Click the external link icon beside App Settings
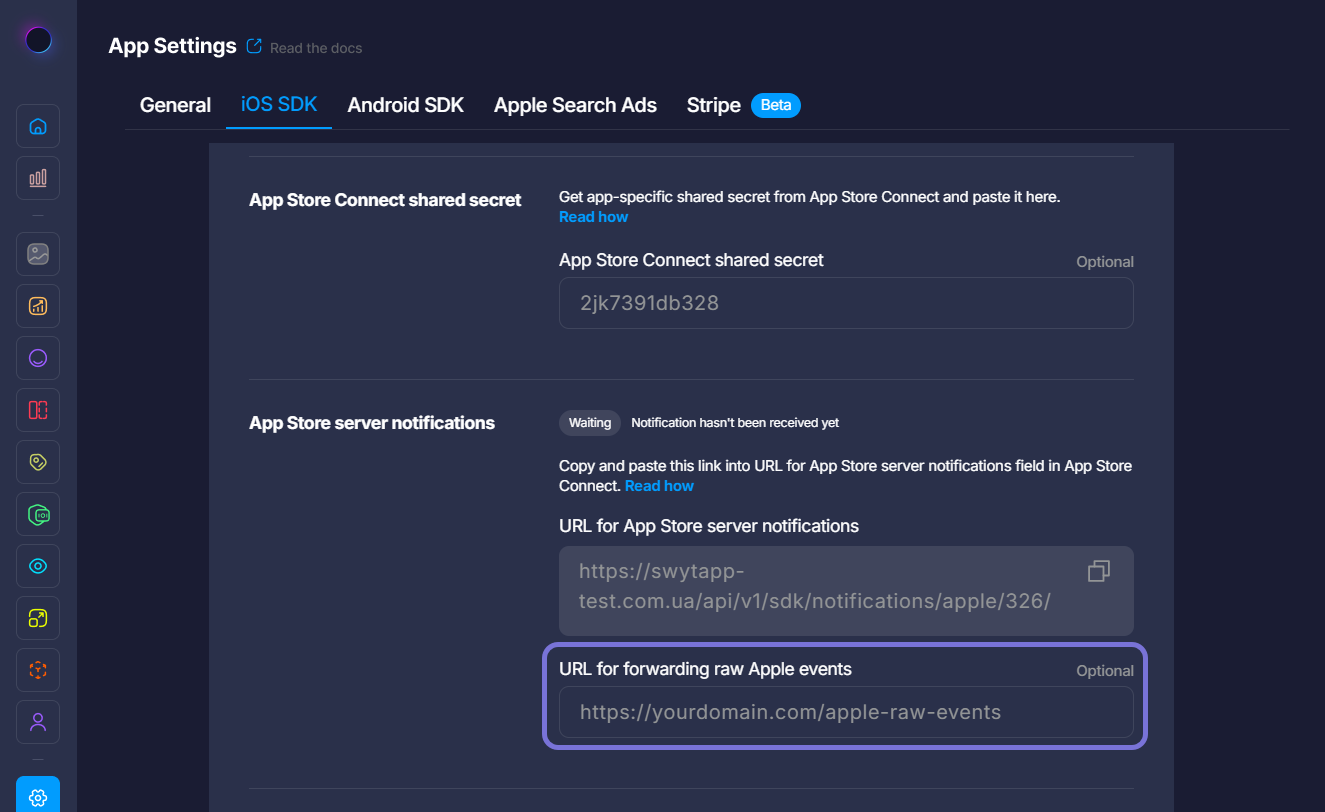The height and width of the screenshot is (812, 1325). [x=254, y=46]
